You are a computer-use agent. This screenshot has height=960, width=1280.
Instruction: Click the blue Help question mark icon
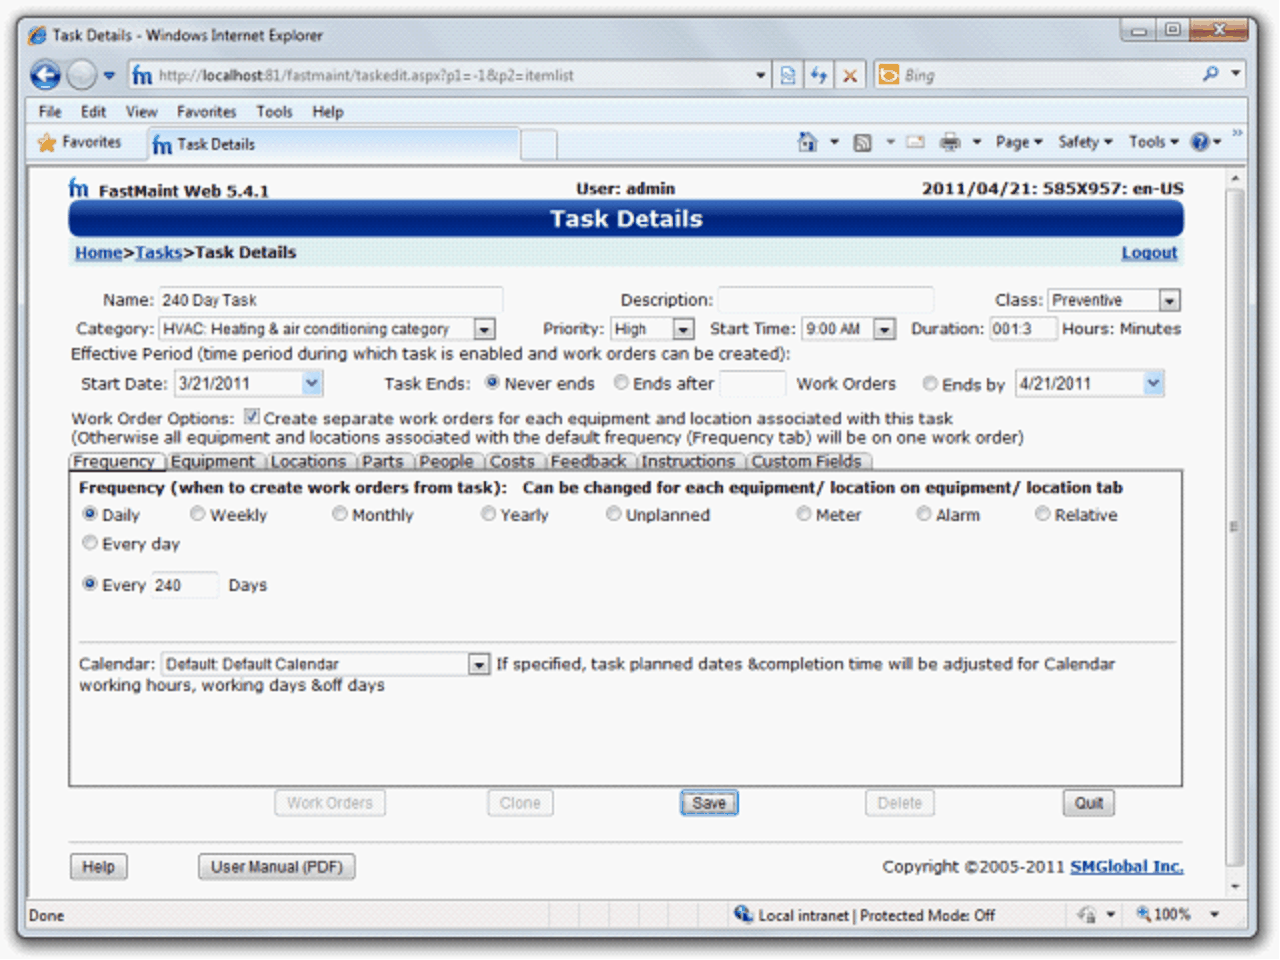(x=1200, y=142)
